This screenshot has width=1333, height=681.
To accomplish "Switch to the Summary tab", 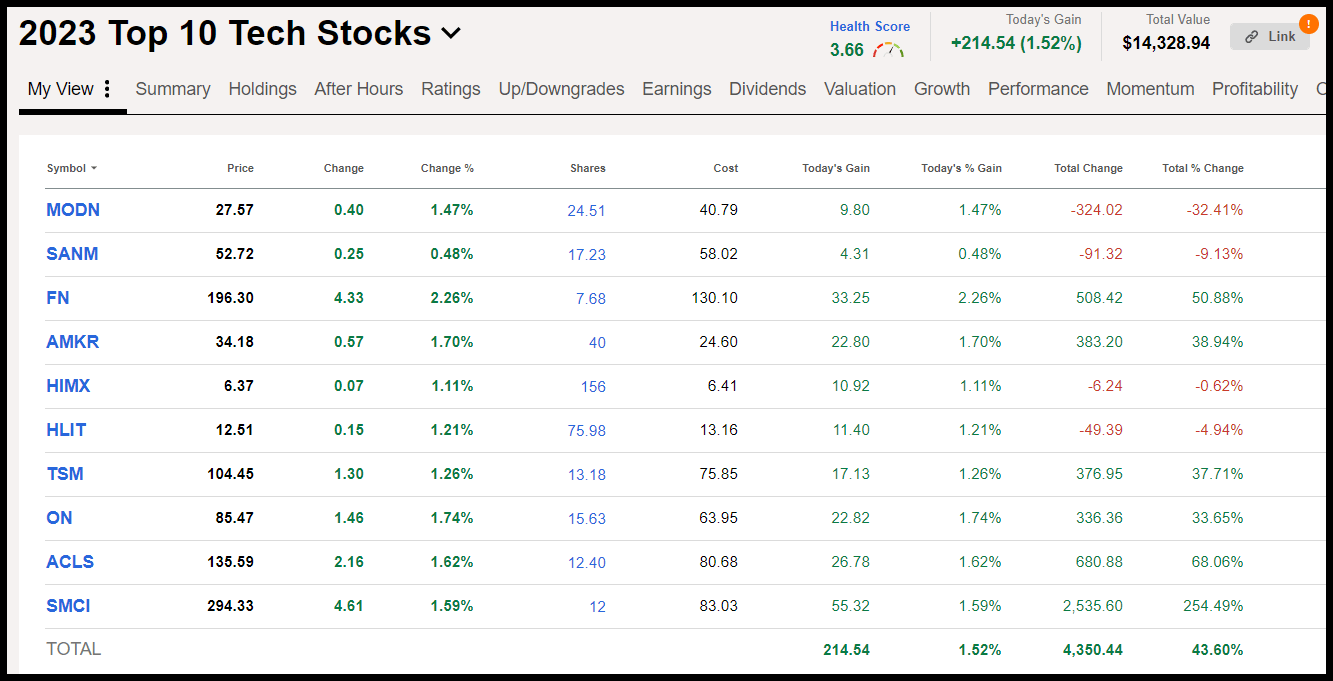I will tap(173, 89).
